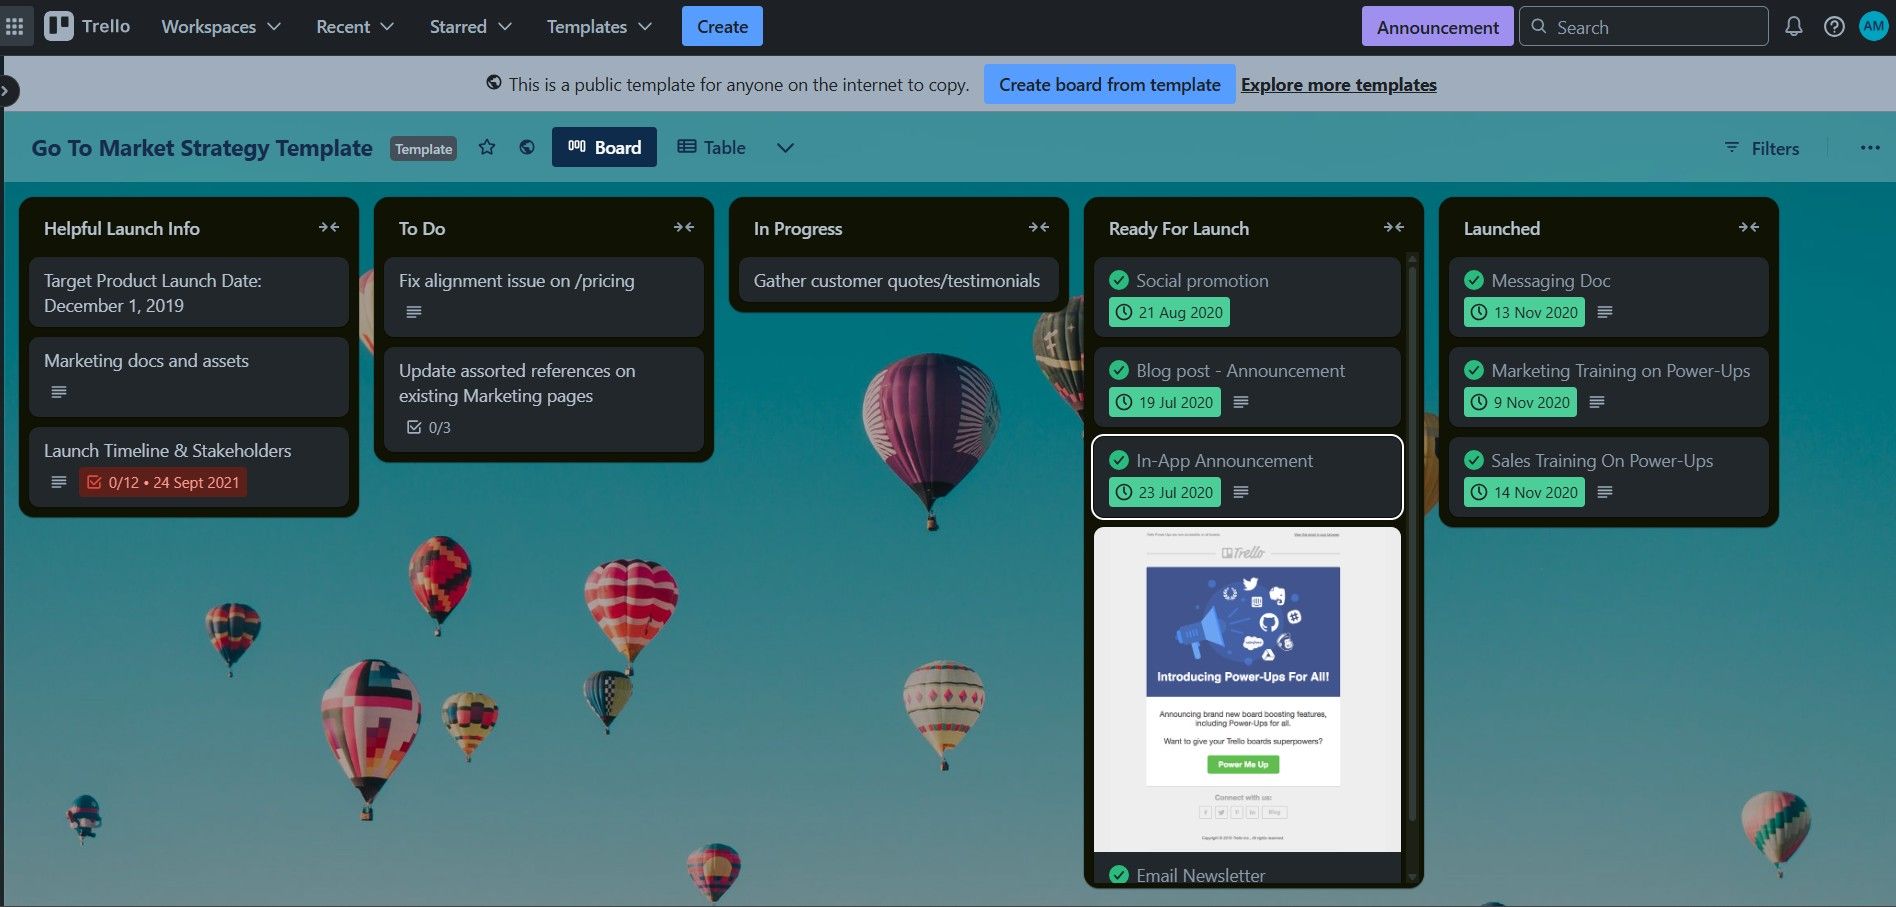Click the Template badge
1896x907 pixels.
(423, 149)
